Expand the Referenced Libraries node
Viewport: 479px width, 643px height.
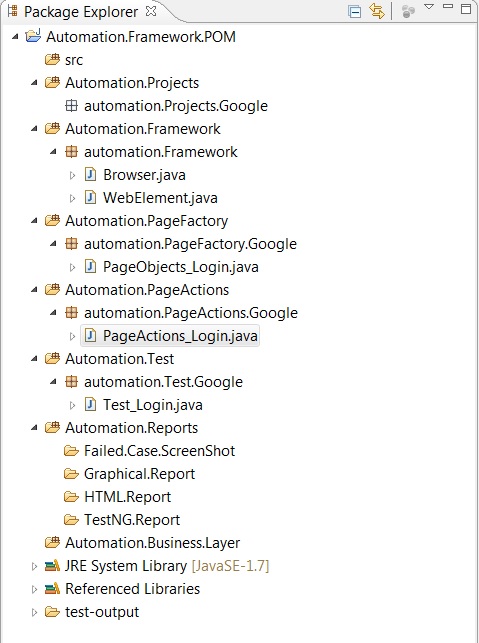(34, 589)
